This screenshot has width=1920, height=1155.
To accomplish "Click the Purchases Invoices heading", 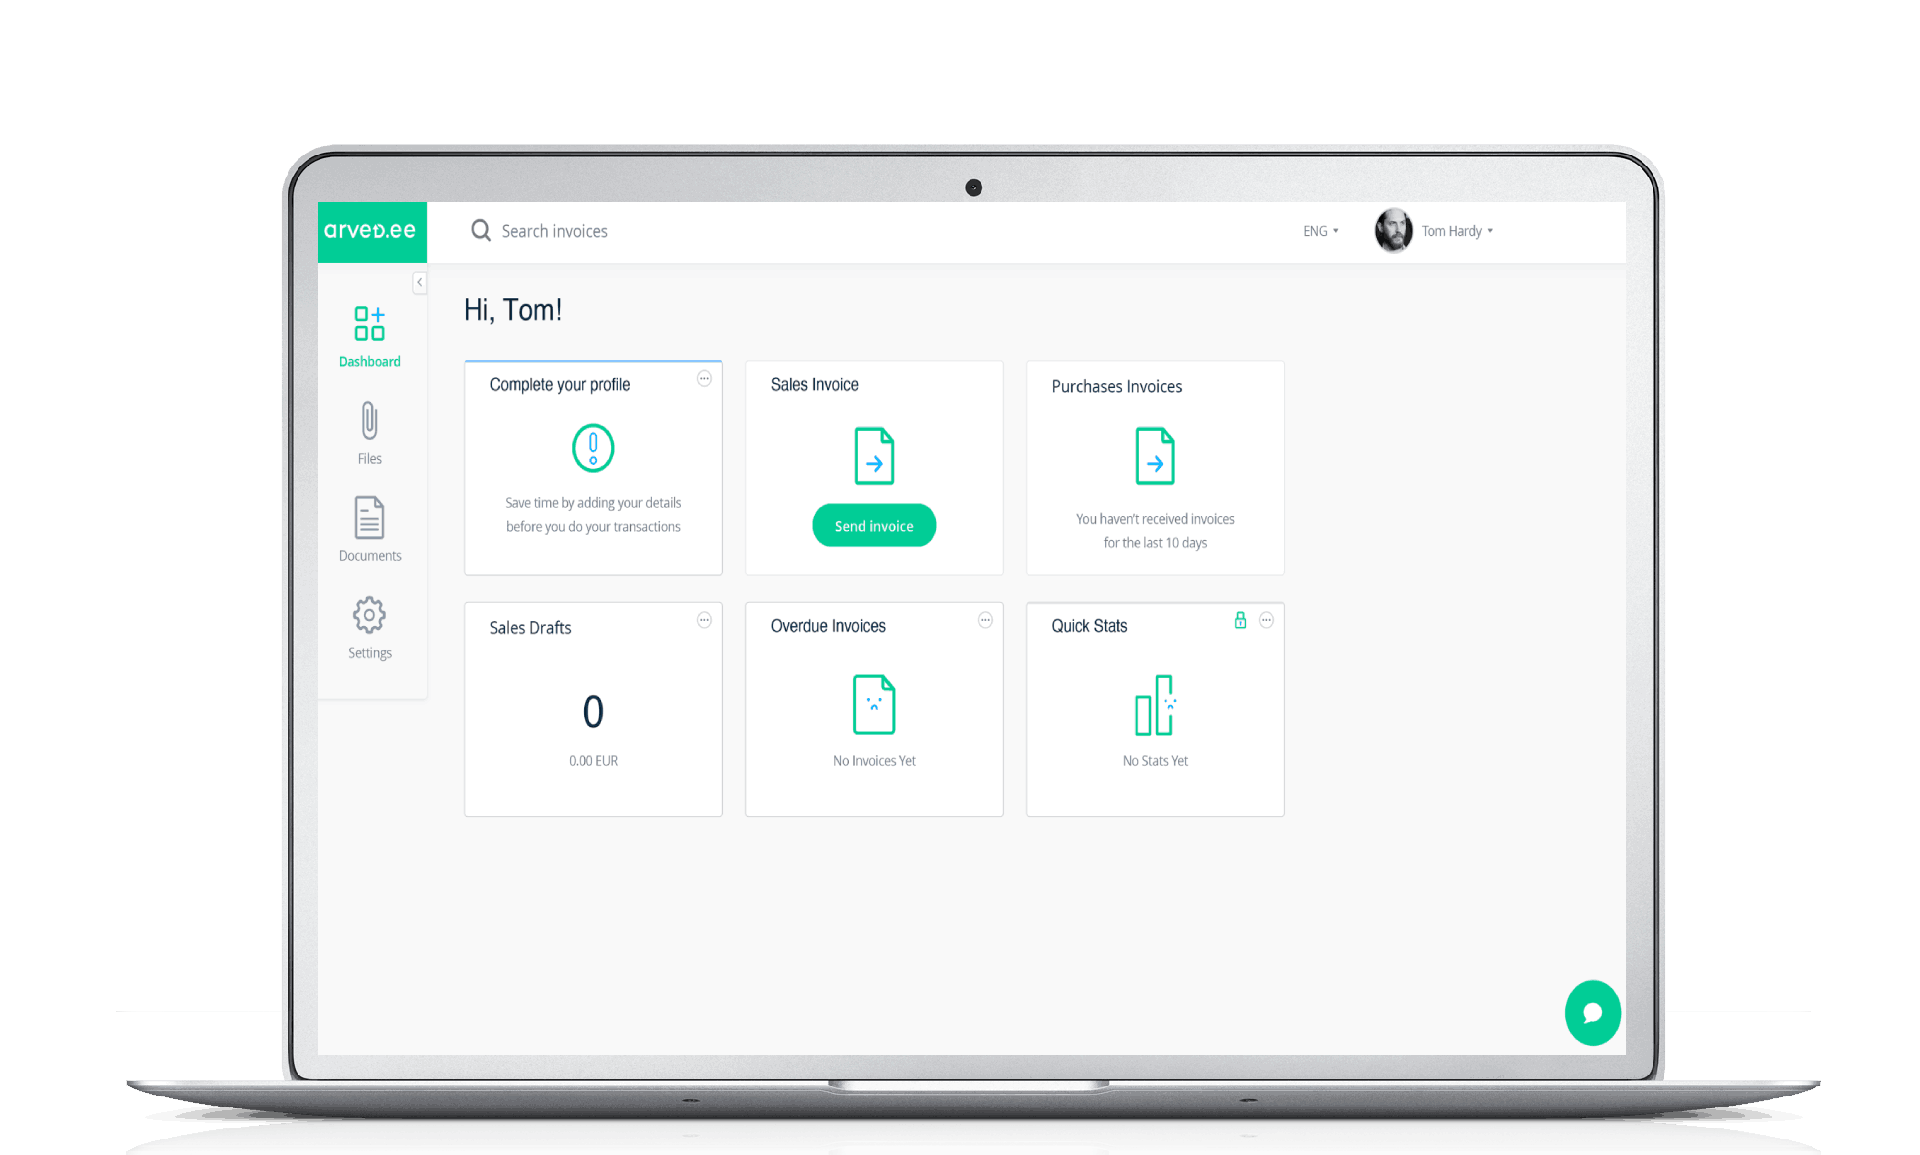I will point(1117,386).
